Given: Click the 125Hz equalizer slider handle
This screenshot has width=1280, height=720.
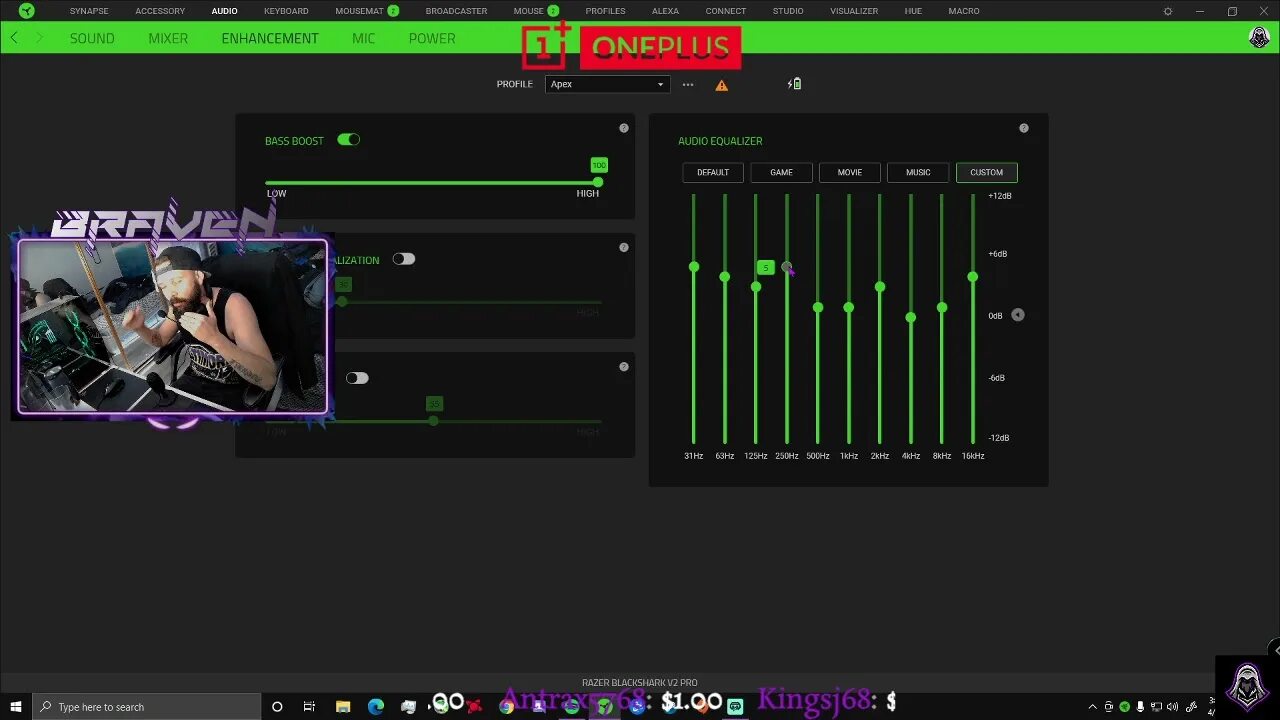Looking at the screenshot, I should pyautogui.click(x=756, y=287).
